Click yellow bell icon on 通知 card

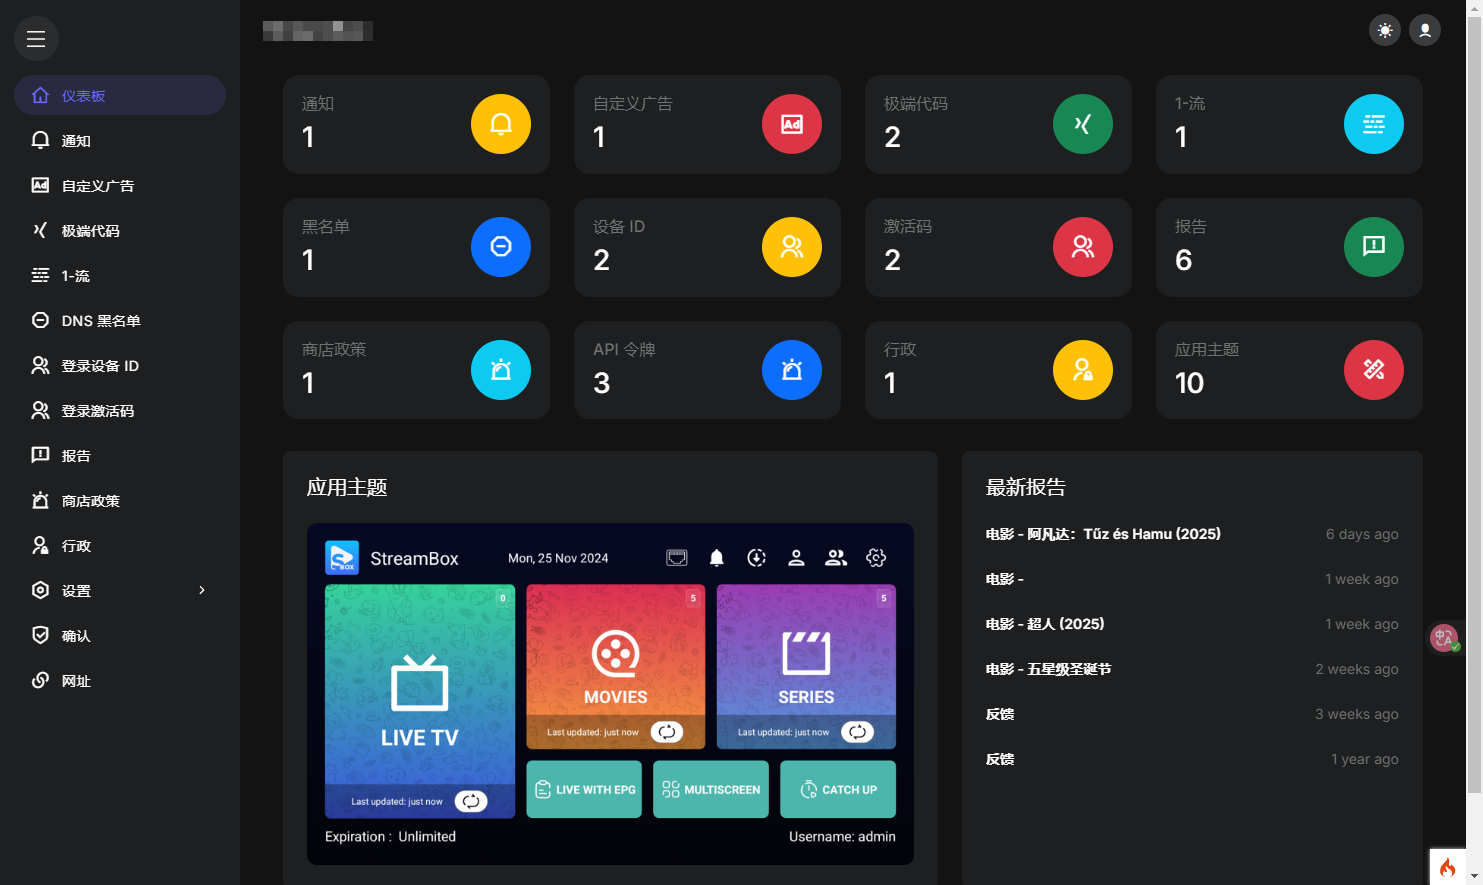point(501,124)
